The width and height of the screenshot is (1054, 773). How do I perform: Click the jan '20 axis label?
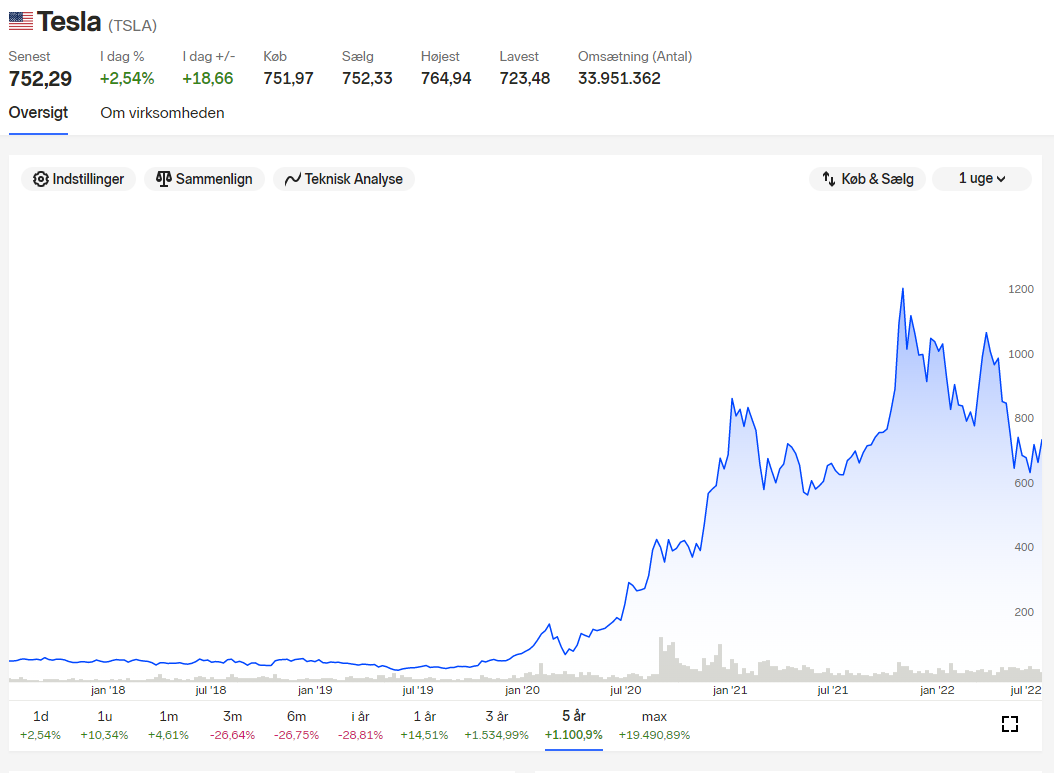coord(522,690)
